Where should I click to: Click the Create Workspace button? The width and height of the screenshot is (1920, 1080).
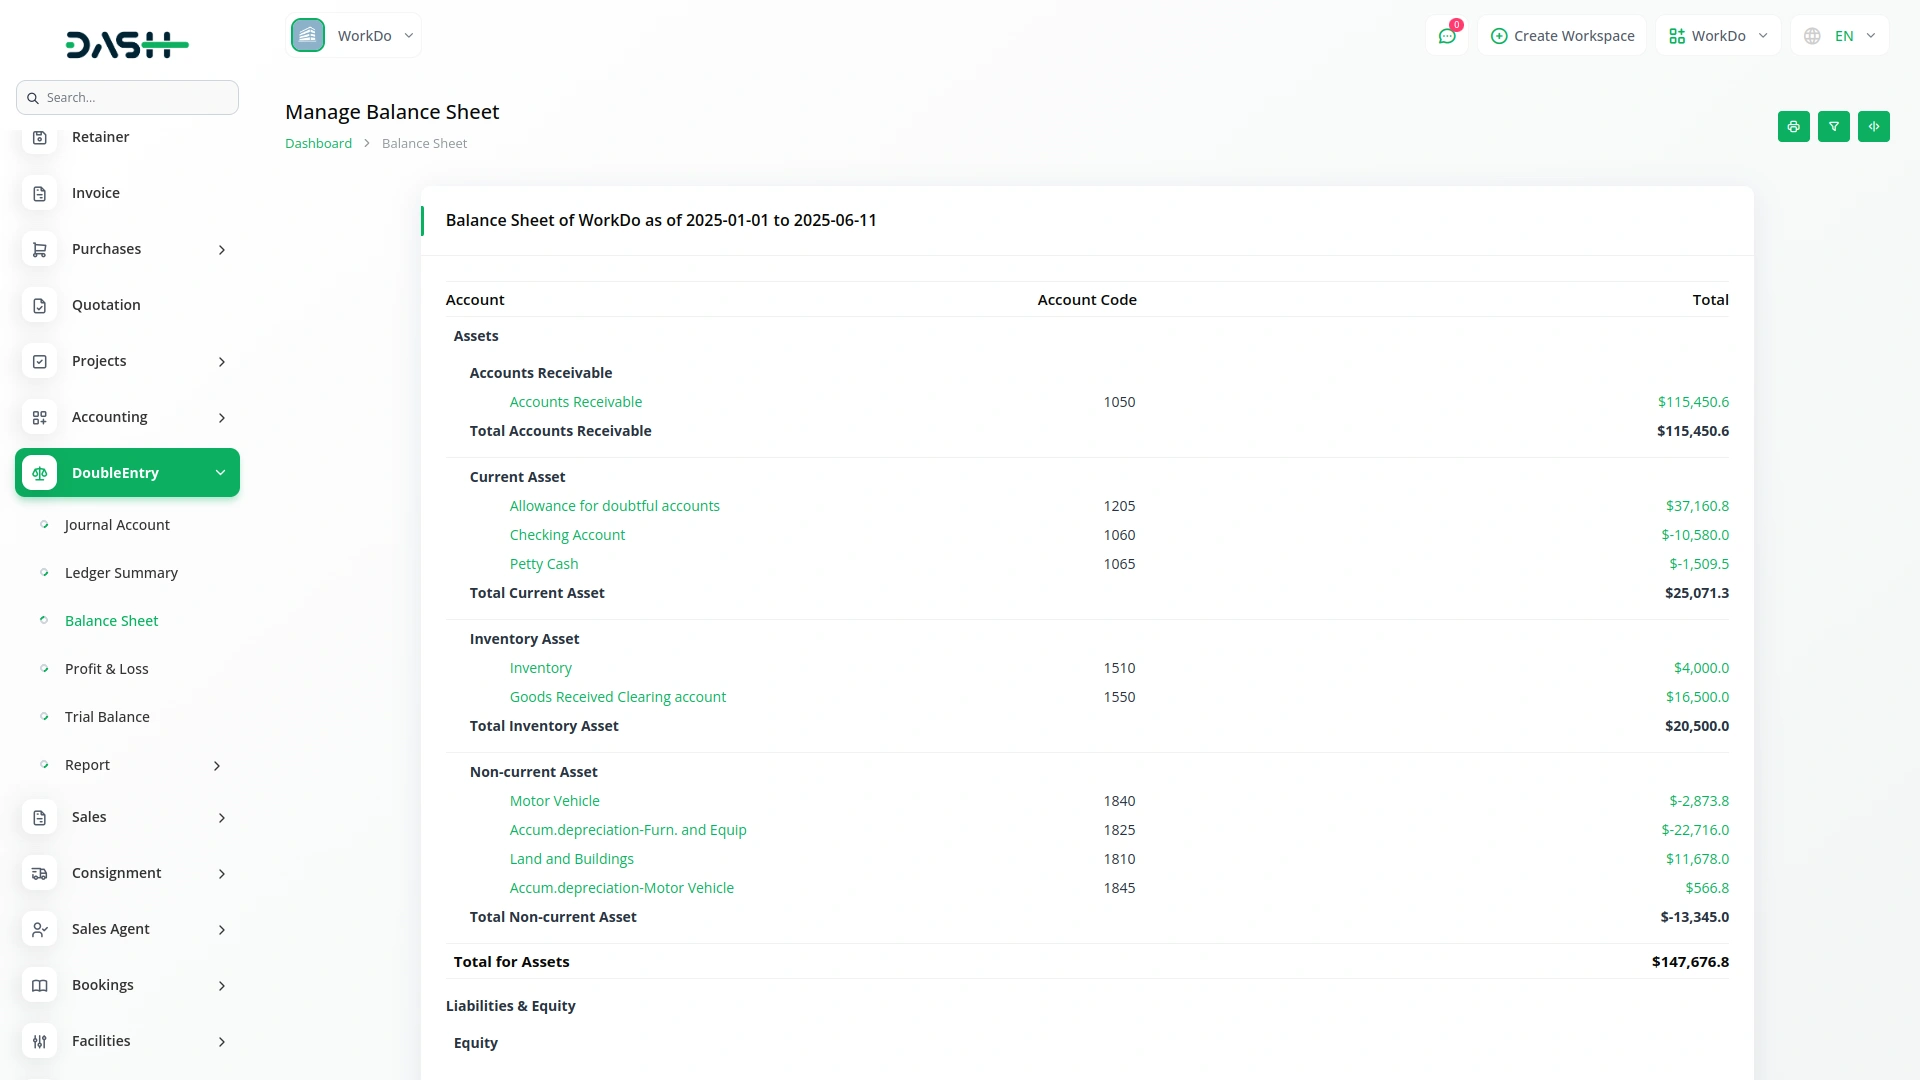pyautogui.click(x=1562, y=36)
